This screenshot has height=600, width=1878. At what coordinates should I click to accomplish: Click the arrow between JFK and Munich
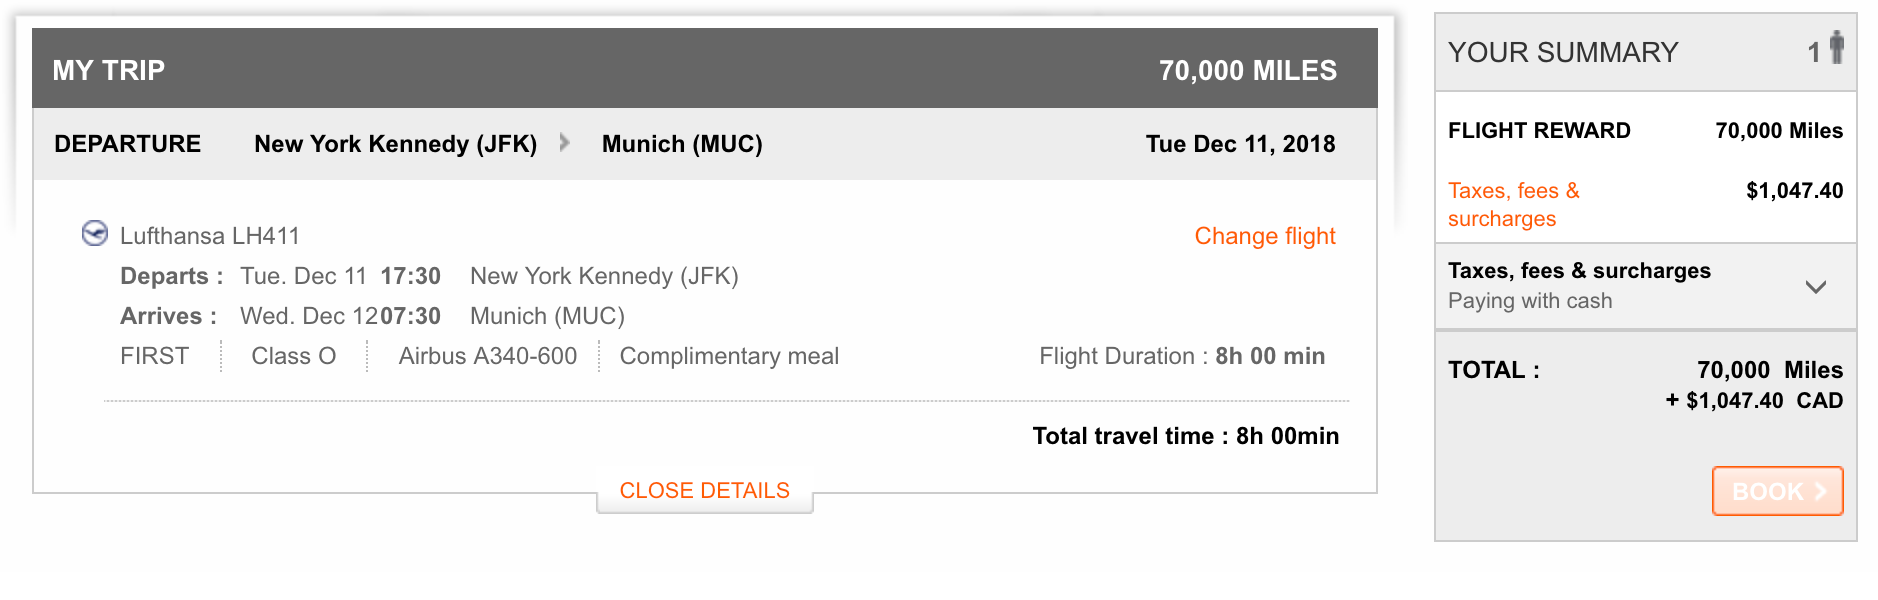[565, 143]
